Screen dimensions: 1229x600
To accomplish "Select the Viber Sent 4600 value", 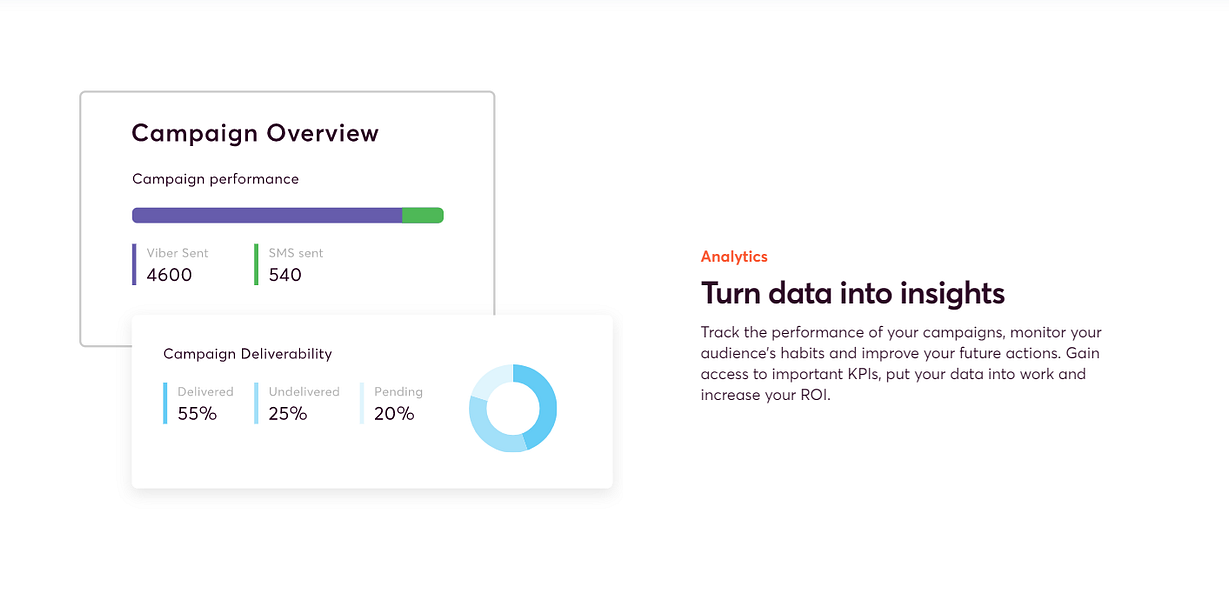I will pyautogui.click(x=169, y=275).
